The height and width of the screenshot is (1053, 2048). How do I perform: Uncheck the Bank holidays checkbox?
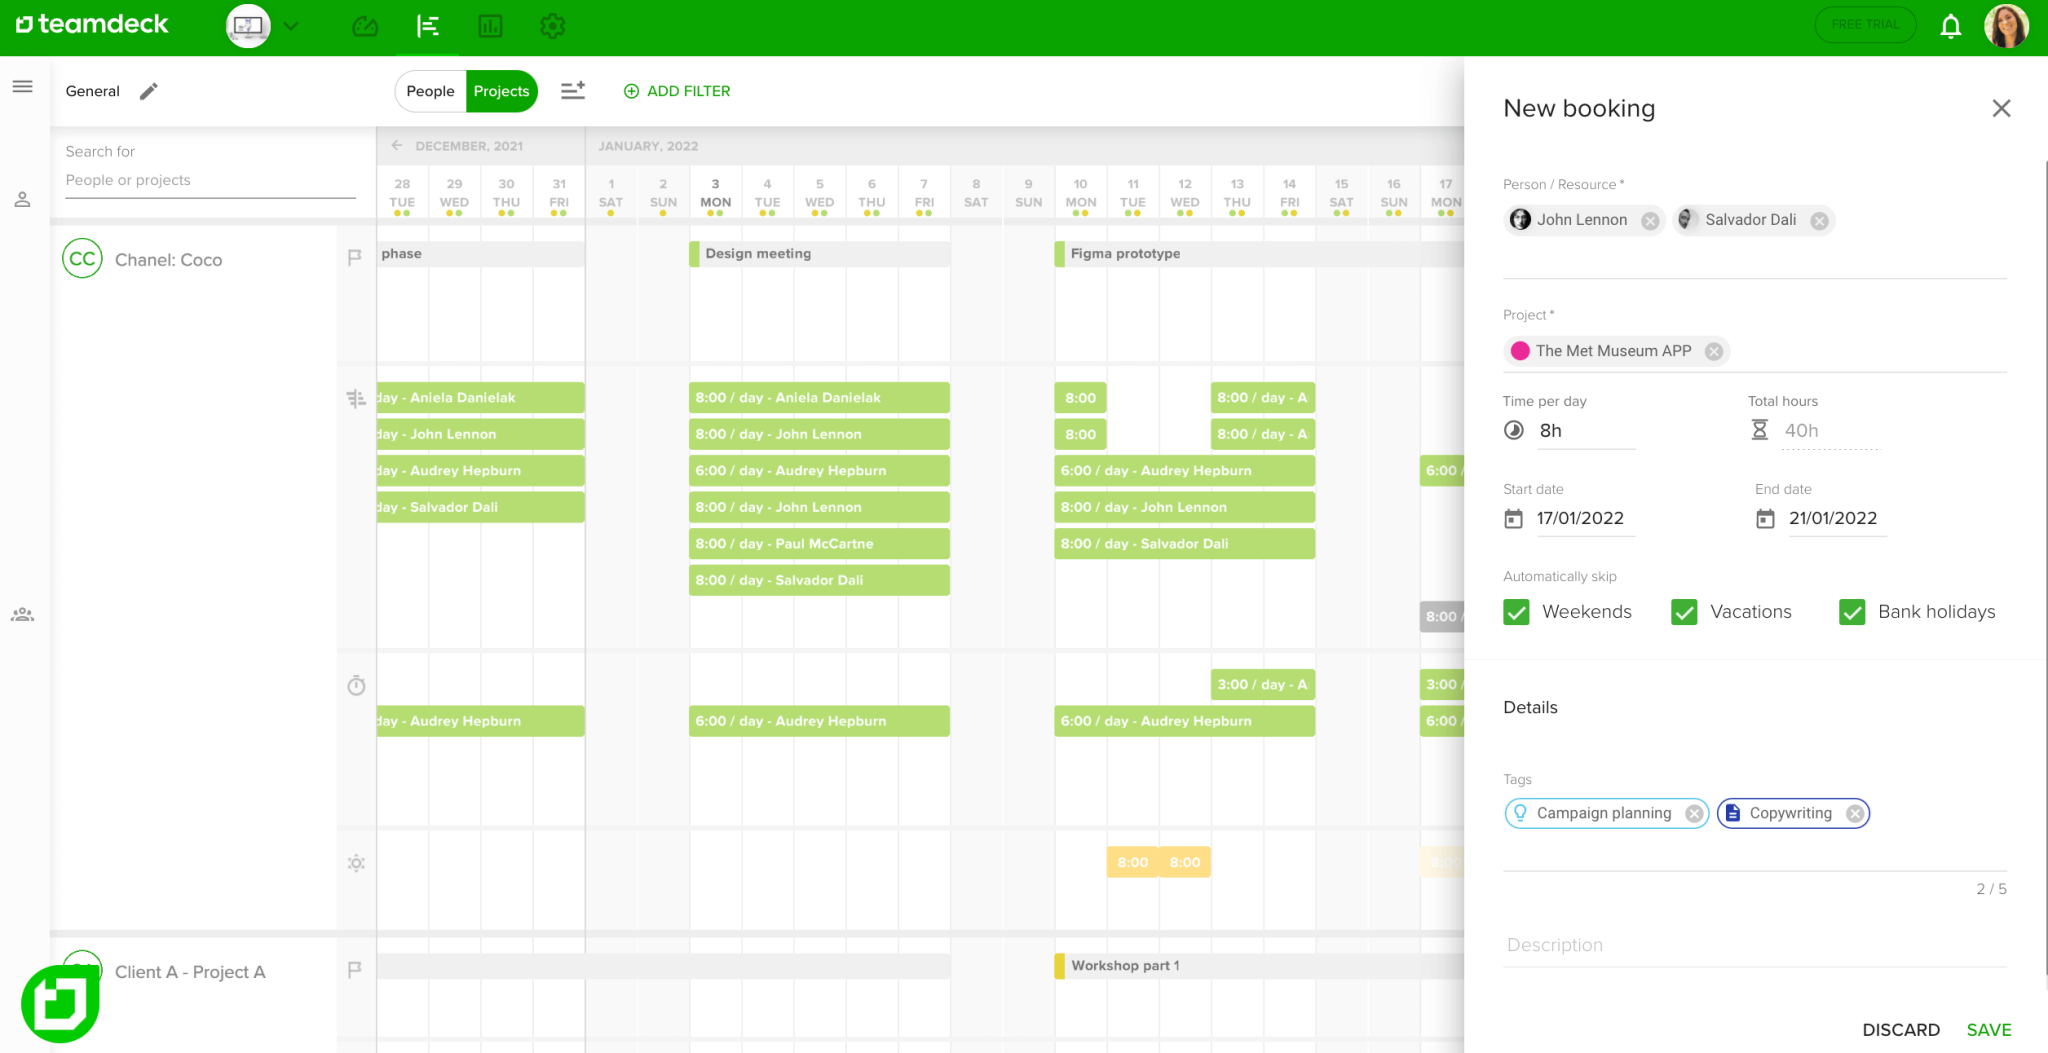click(x=1852, y=611)
